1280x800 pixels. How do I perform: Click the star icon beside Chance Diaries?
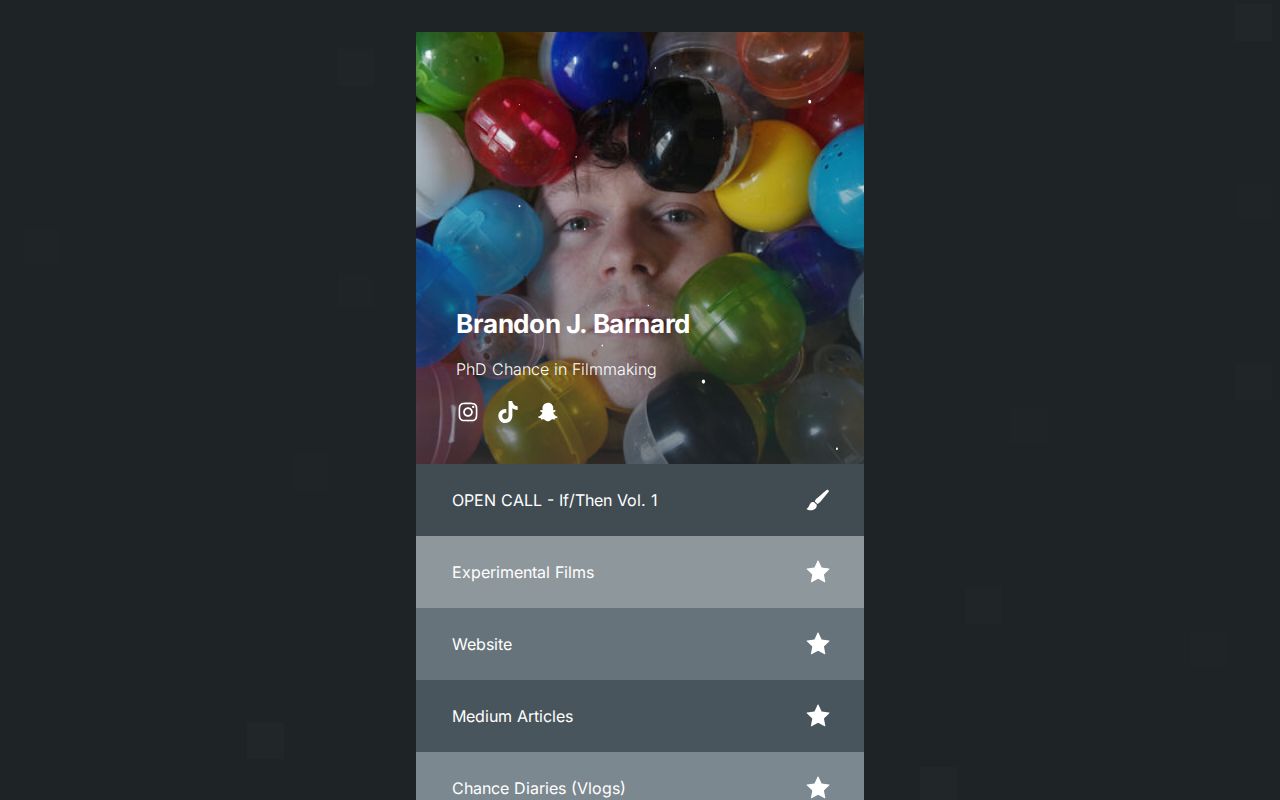click(818, 788)
